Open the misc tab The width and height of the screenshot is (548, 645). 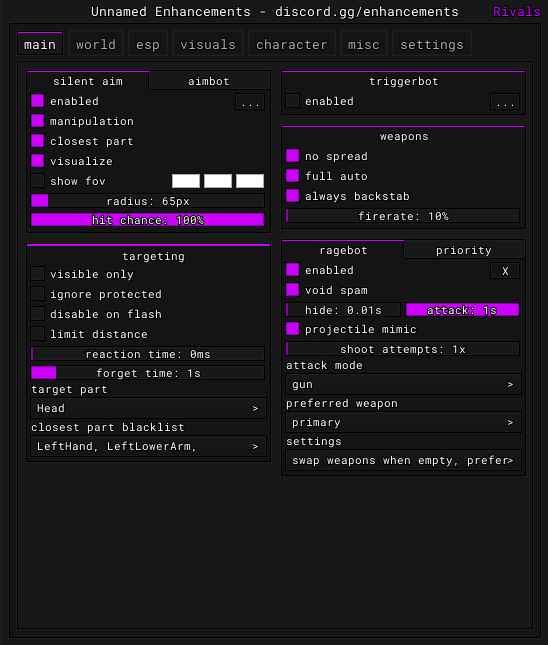click(364, 44)
